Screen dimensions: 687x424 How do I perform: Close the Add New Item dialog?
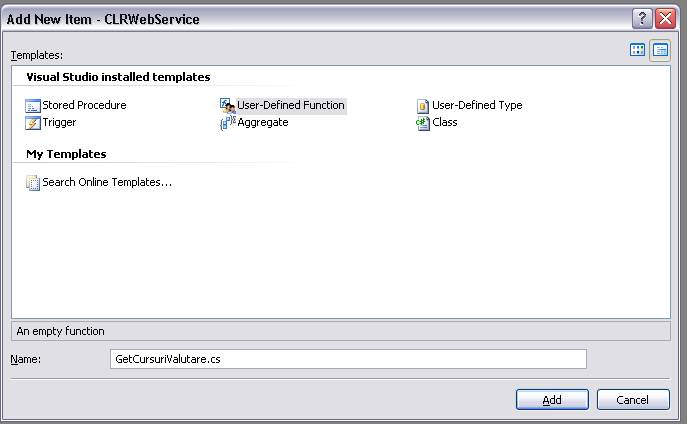coord(666,19)
